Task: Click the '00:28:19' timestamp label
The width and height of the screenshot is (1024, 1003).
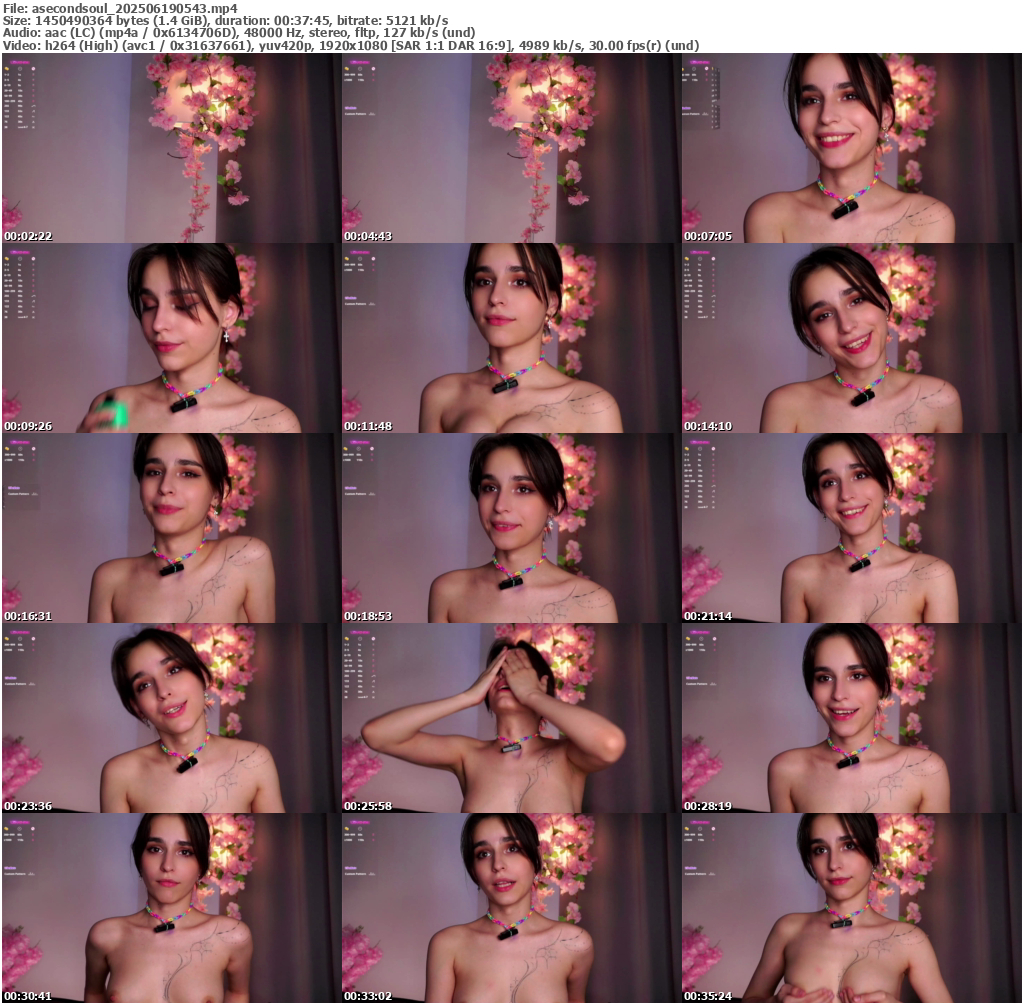Action: 709,806
